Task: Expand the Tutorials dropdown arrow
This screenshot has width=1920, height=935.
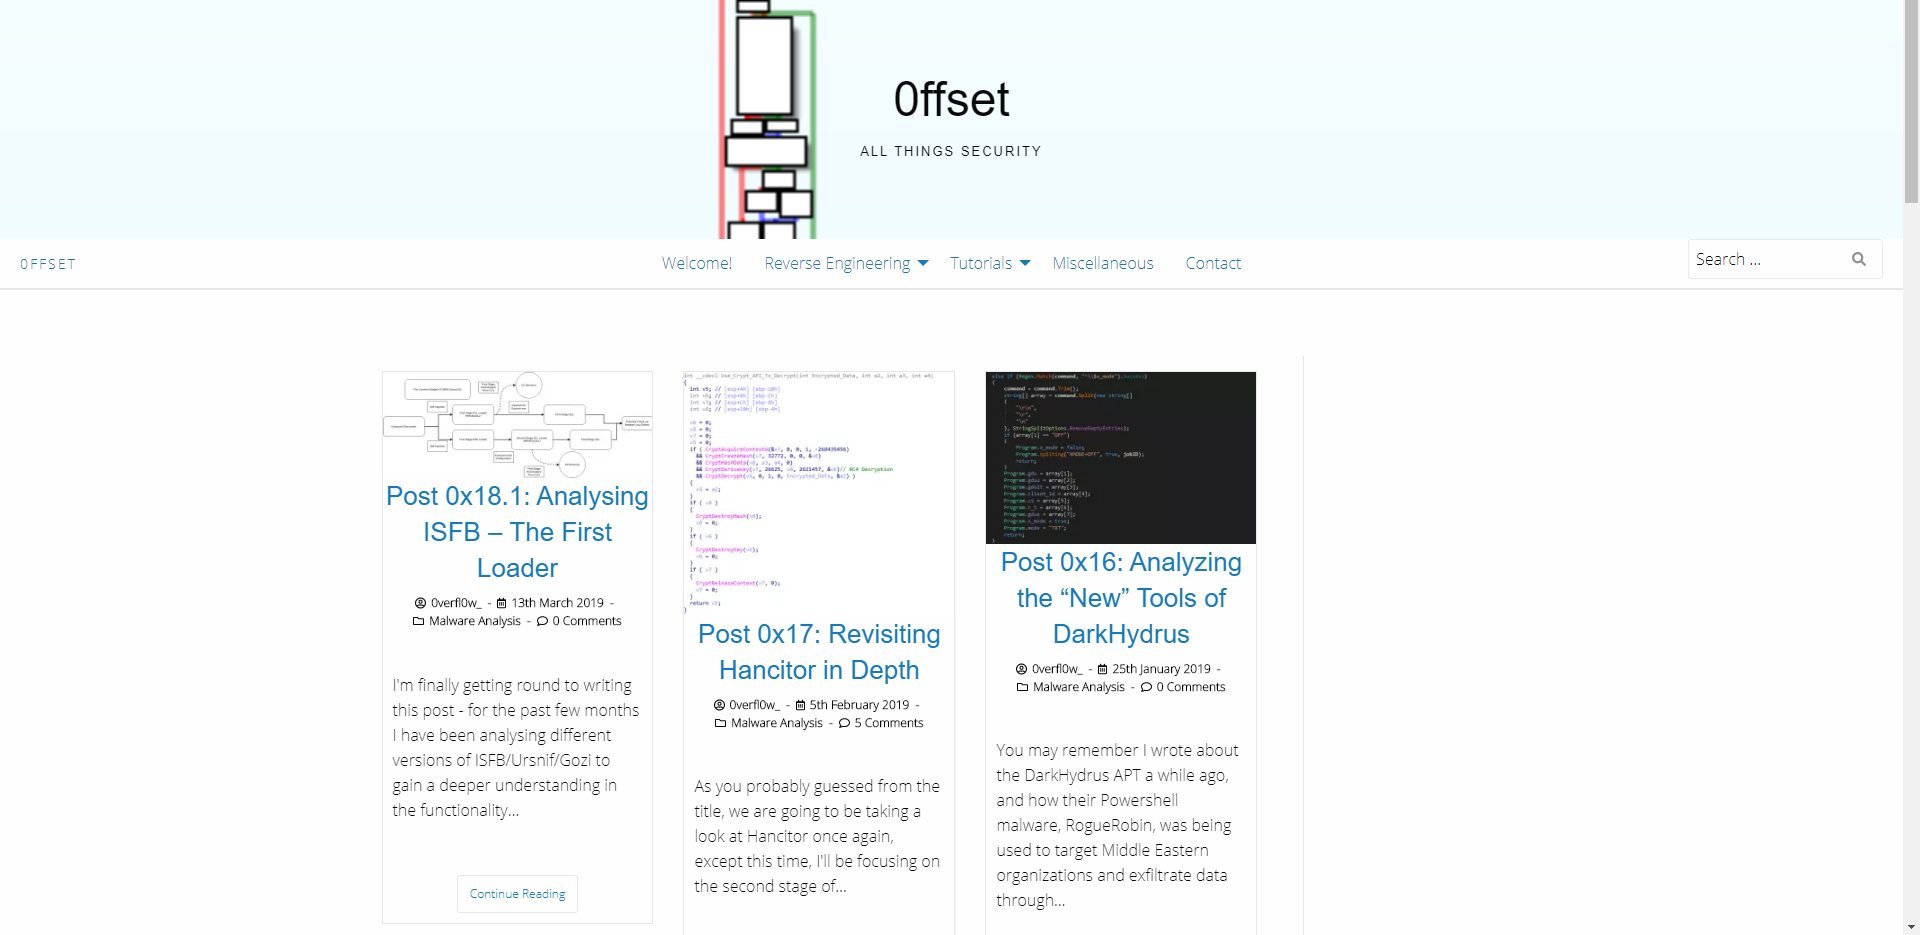Action: click(1025, 263)
